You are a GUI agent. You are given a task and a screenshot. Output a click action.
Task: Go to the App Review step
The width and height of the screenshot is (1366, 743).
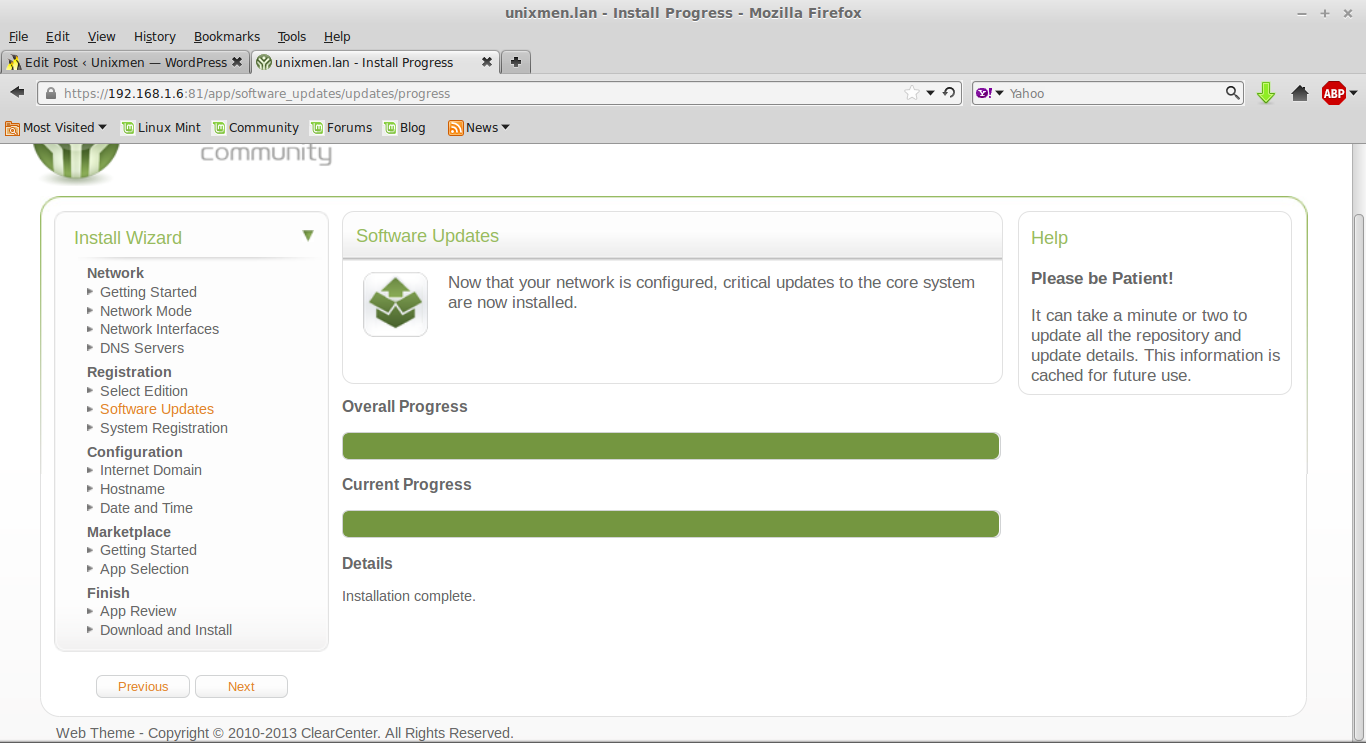pyautogui.click(x=138, y=611)
